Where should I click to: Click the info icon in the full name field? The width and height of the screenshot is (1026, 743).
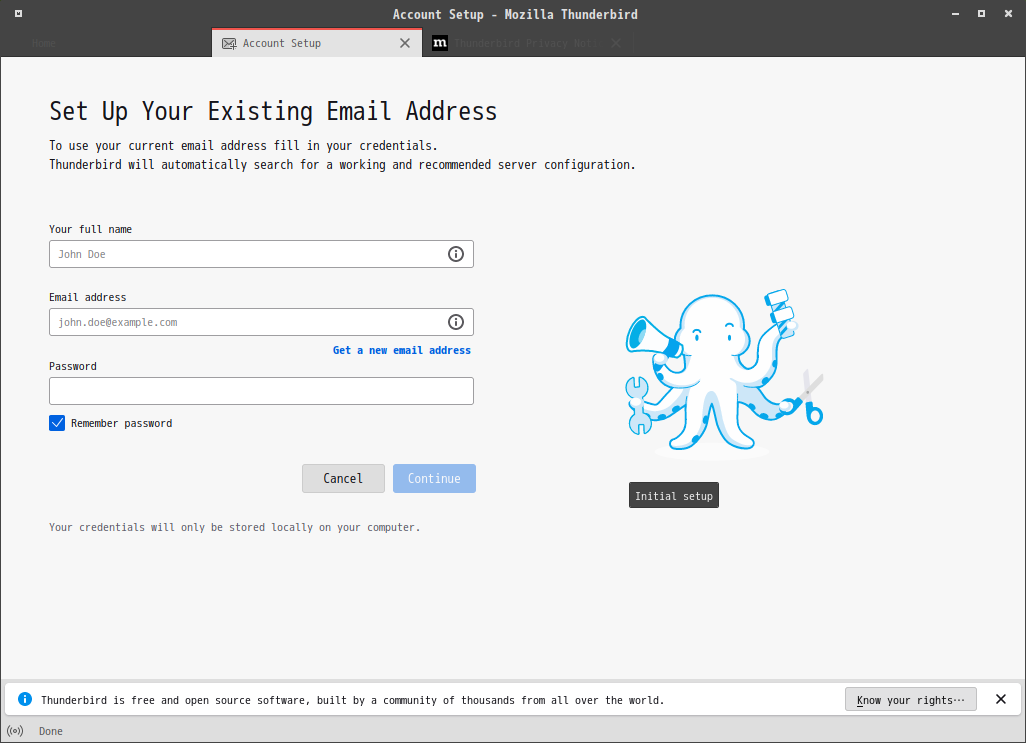coord(455,254)
